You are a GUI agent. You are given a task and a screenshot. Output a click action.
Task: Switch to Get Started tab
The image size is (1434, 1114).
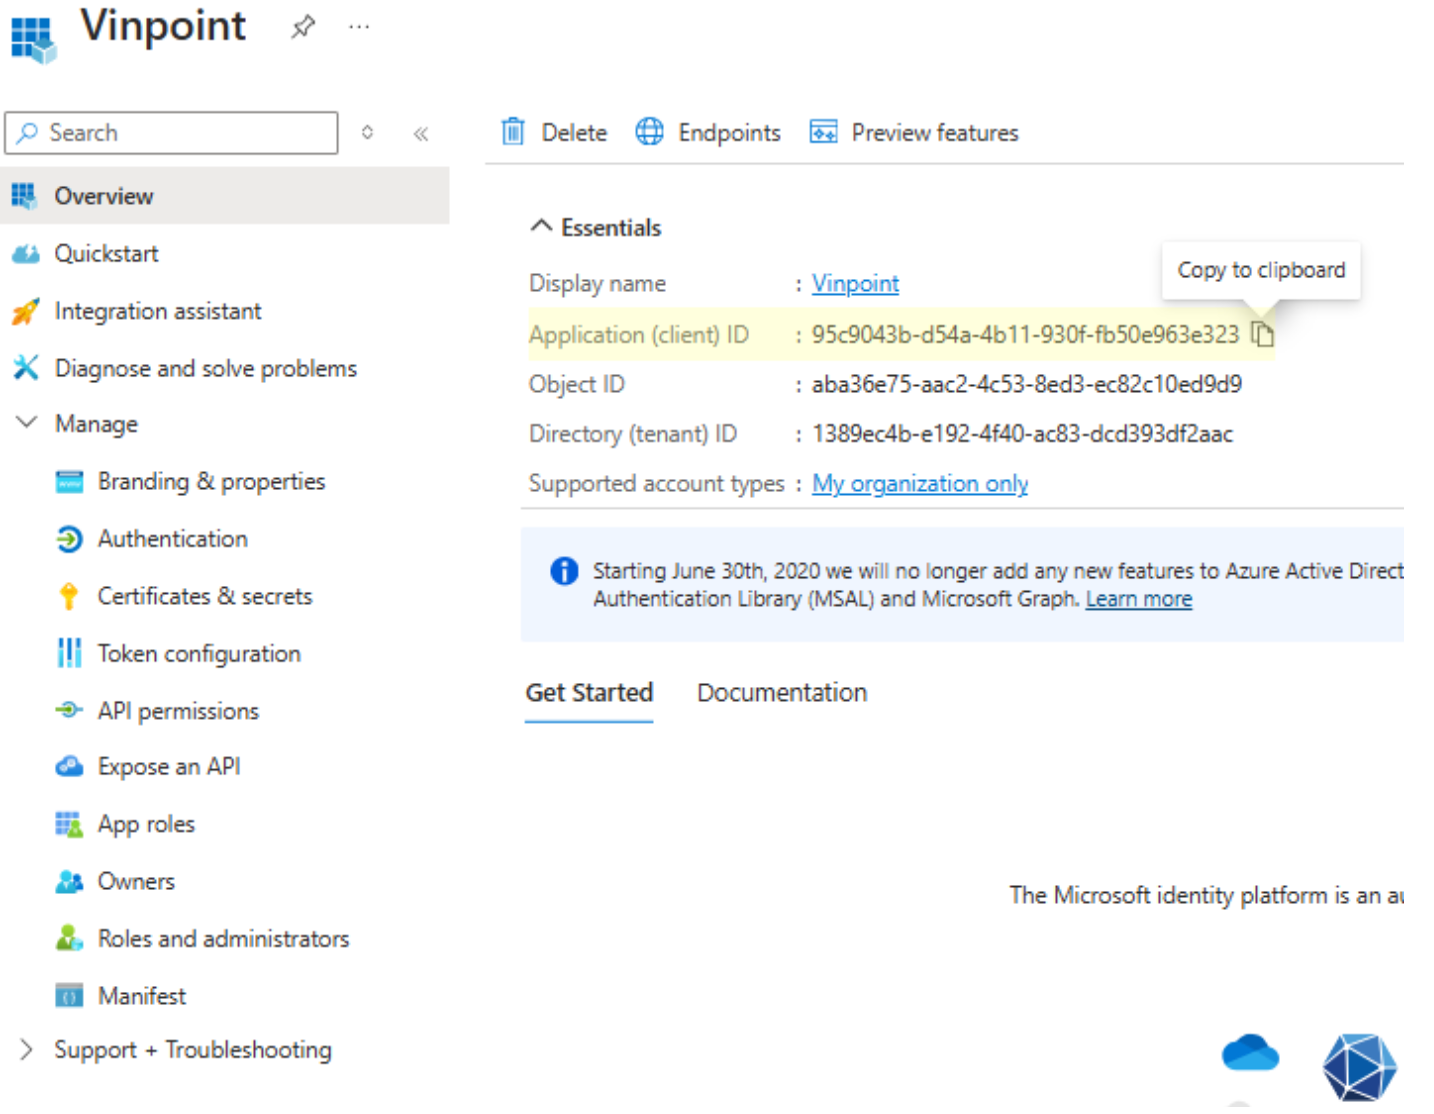coord(589,693)
